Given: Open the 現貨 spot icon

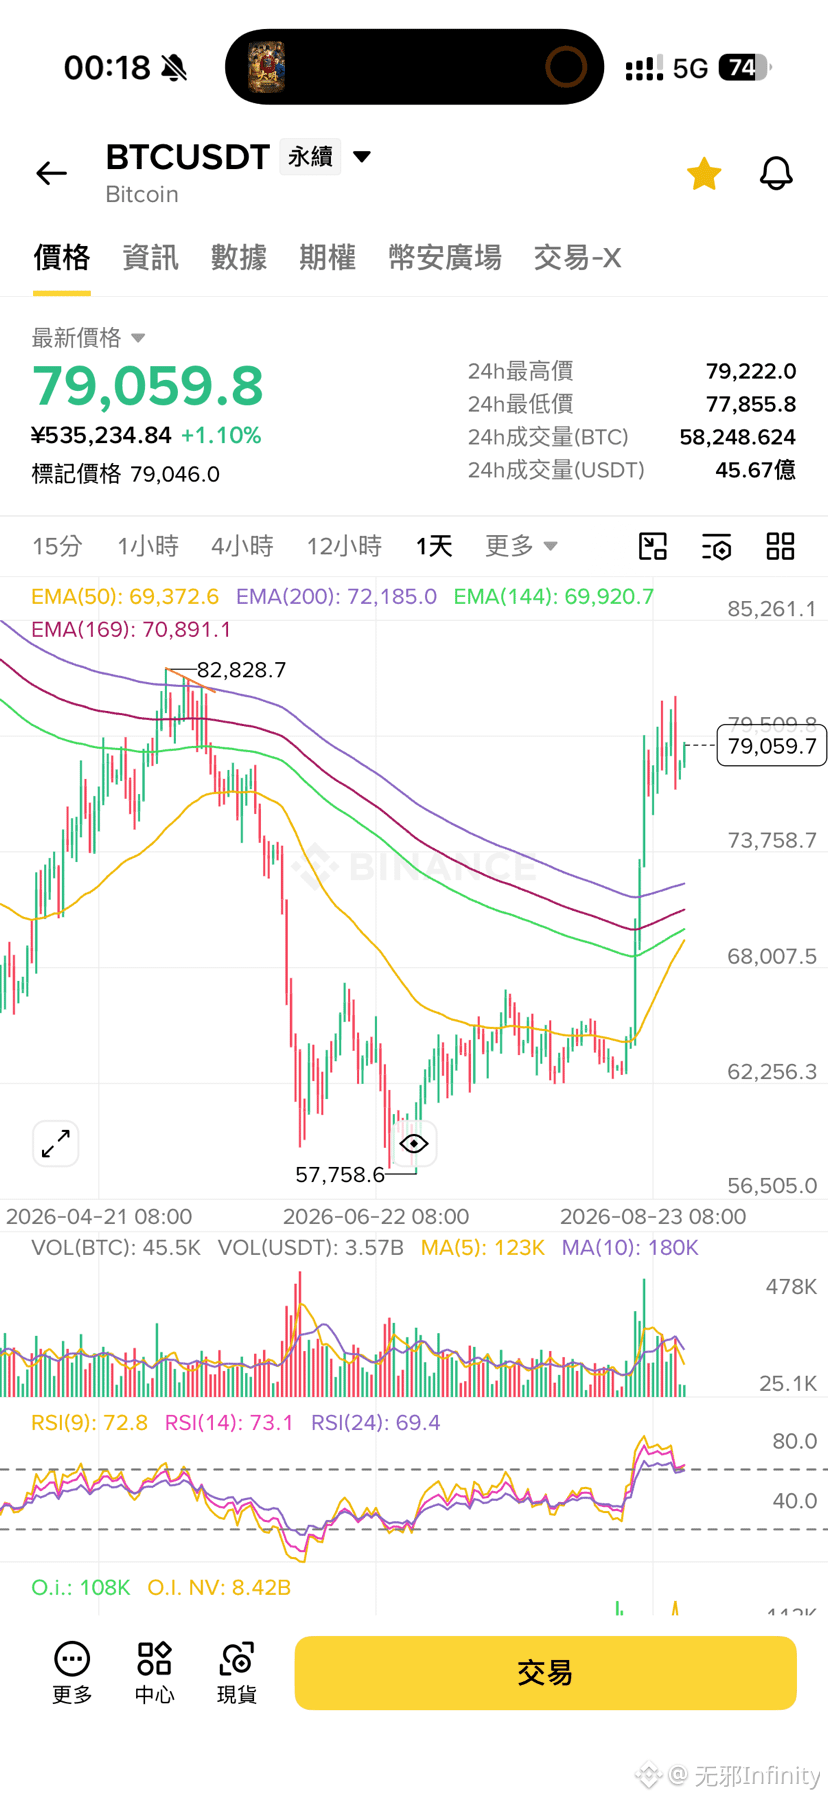Looking at the screenshot, I should [237, 1672].
